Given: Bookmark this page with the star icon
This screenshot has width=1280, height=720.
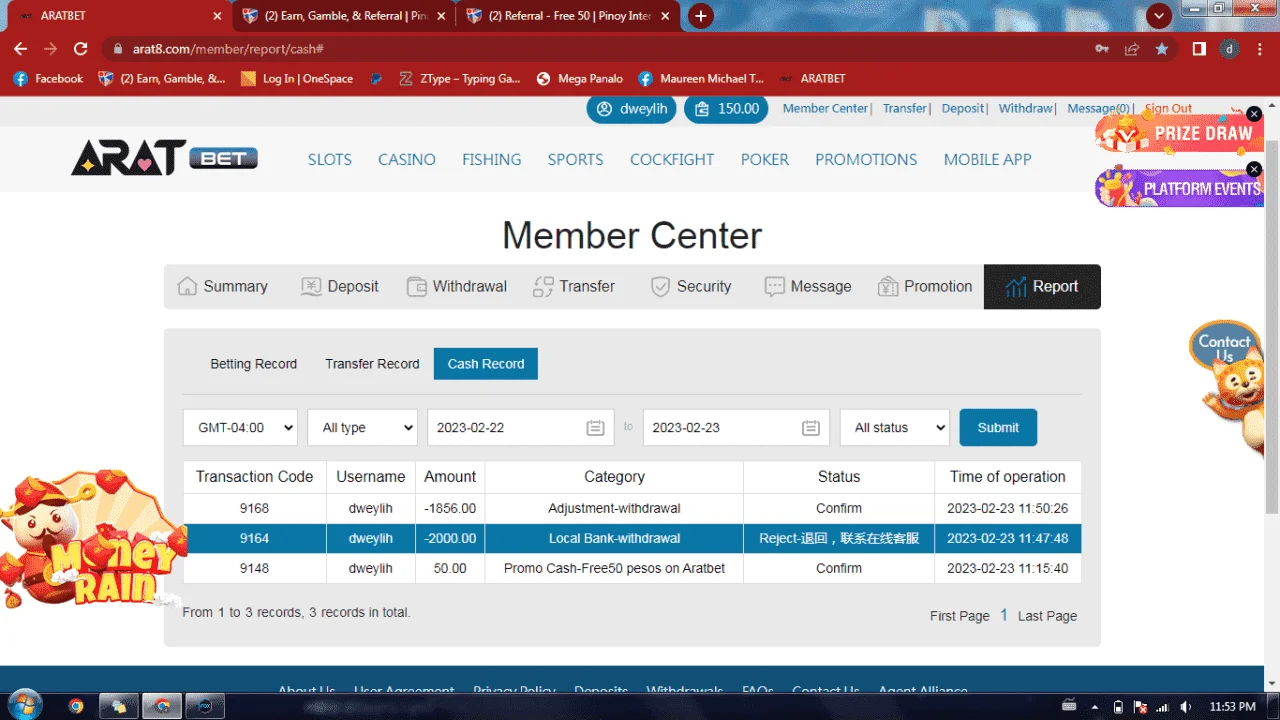Looking at the screenshot, I should pos(1162,49).
